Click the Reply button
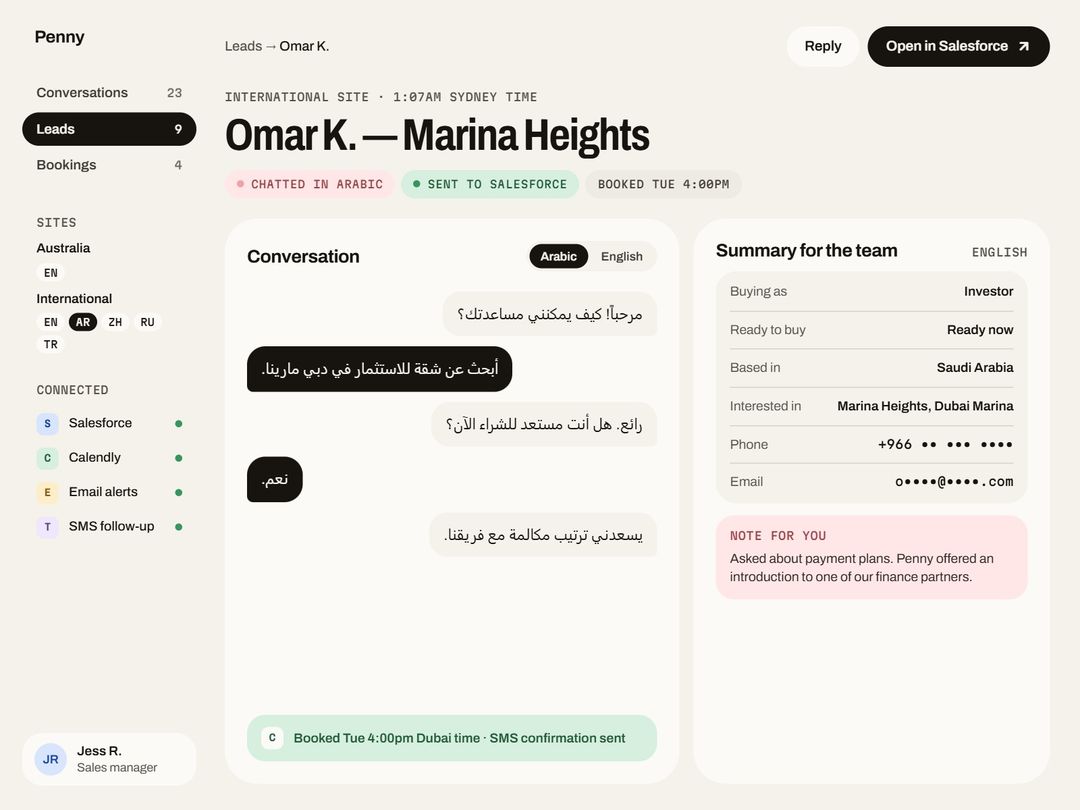 point(822,46)
